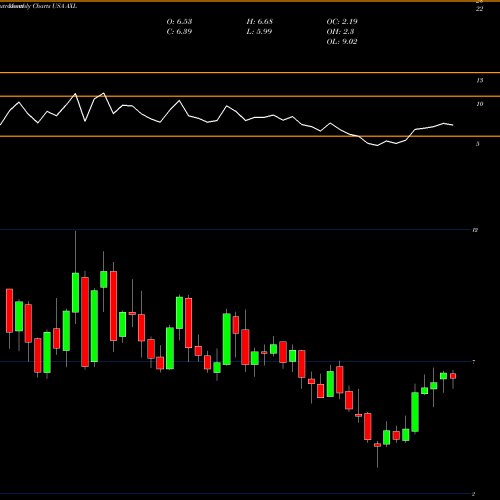Click the '15' indicator axis label
This screenshot has height=500, width=500.
tap(480, 80)
